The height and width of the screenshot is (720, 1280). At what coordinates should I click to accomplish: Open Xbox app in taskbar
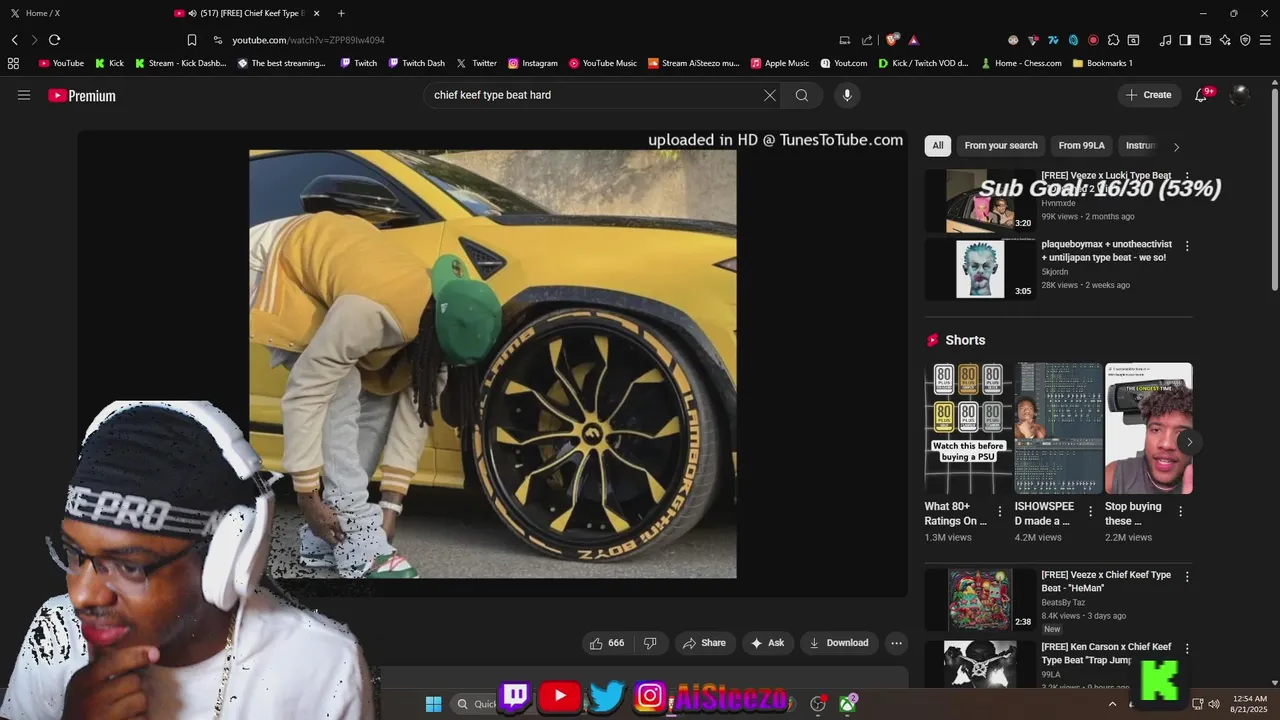[x=848, y=704]
